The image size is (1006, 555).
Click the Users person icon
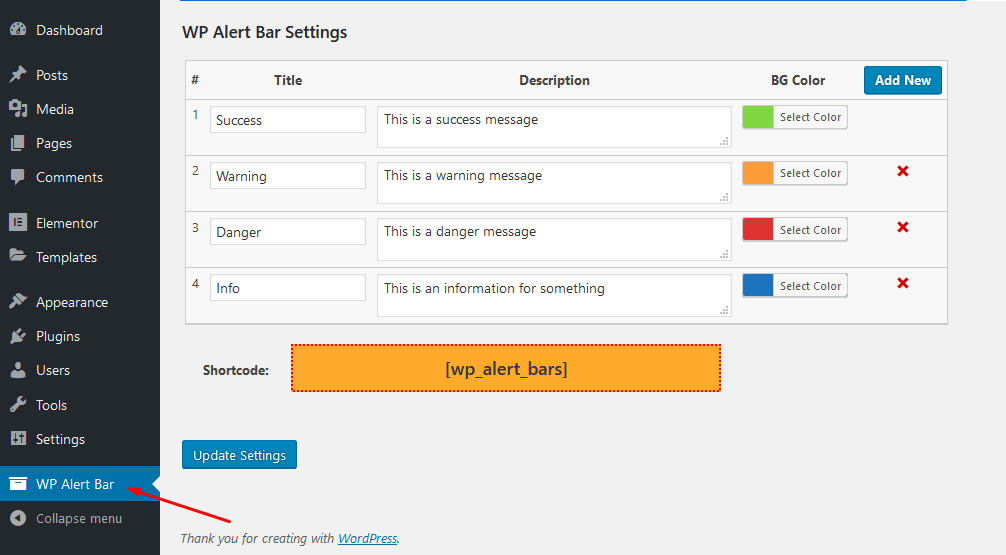[x=18, y=370]
